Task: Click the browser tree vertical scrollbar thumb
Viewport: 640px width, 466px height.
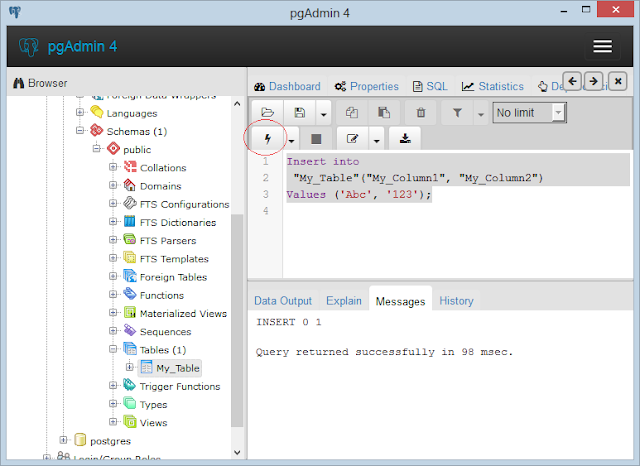Action: pos(237,320)
